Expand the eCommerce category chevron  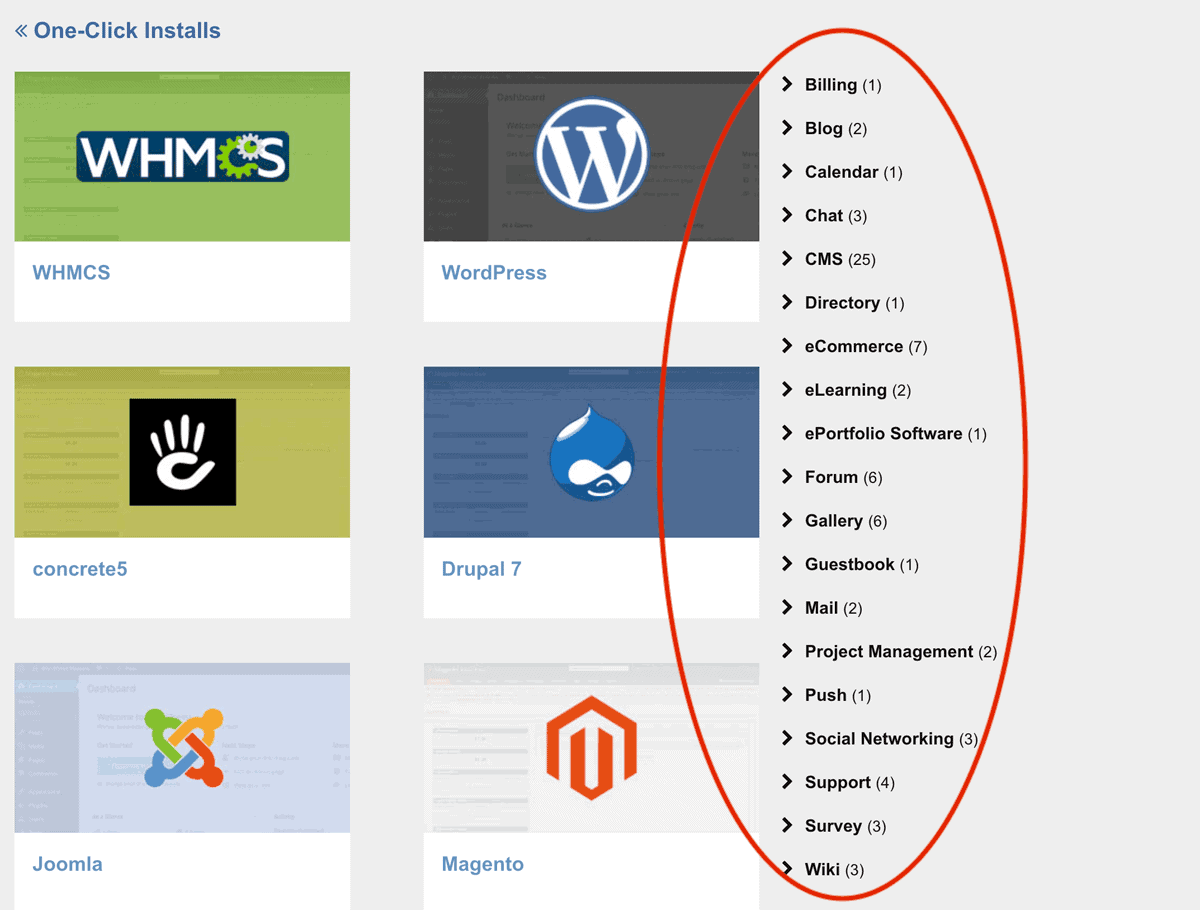[787, 345]
